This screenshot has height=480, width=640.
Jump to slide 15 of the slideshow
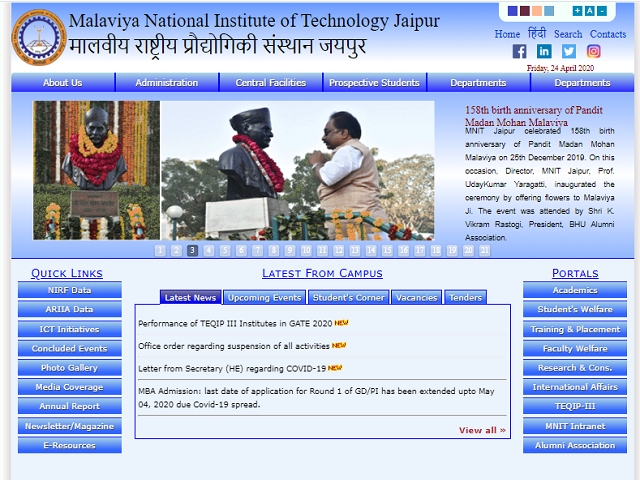coord(387,250)
